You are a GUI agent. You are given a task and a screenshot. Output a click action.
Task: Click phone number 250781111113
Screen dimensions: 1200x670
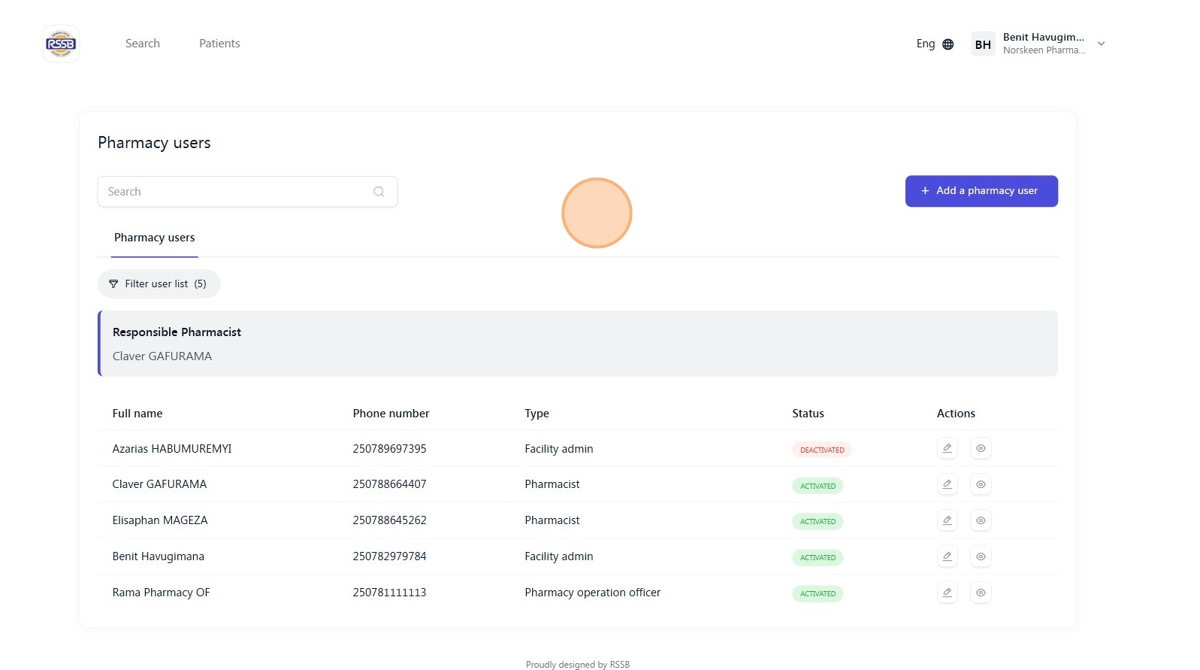pos(389,592)
